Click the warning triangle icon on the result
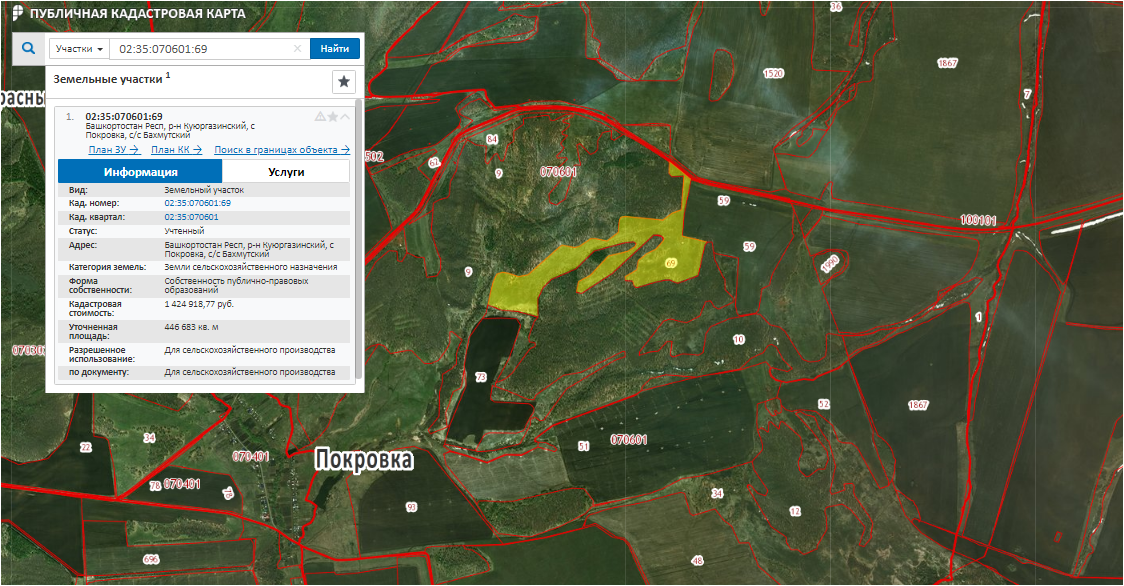This screenshot has width=1124, height=586. click(320, 117)
